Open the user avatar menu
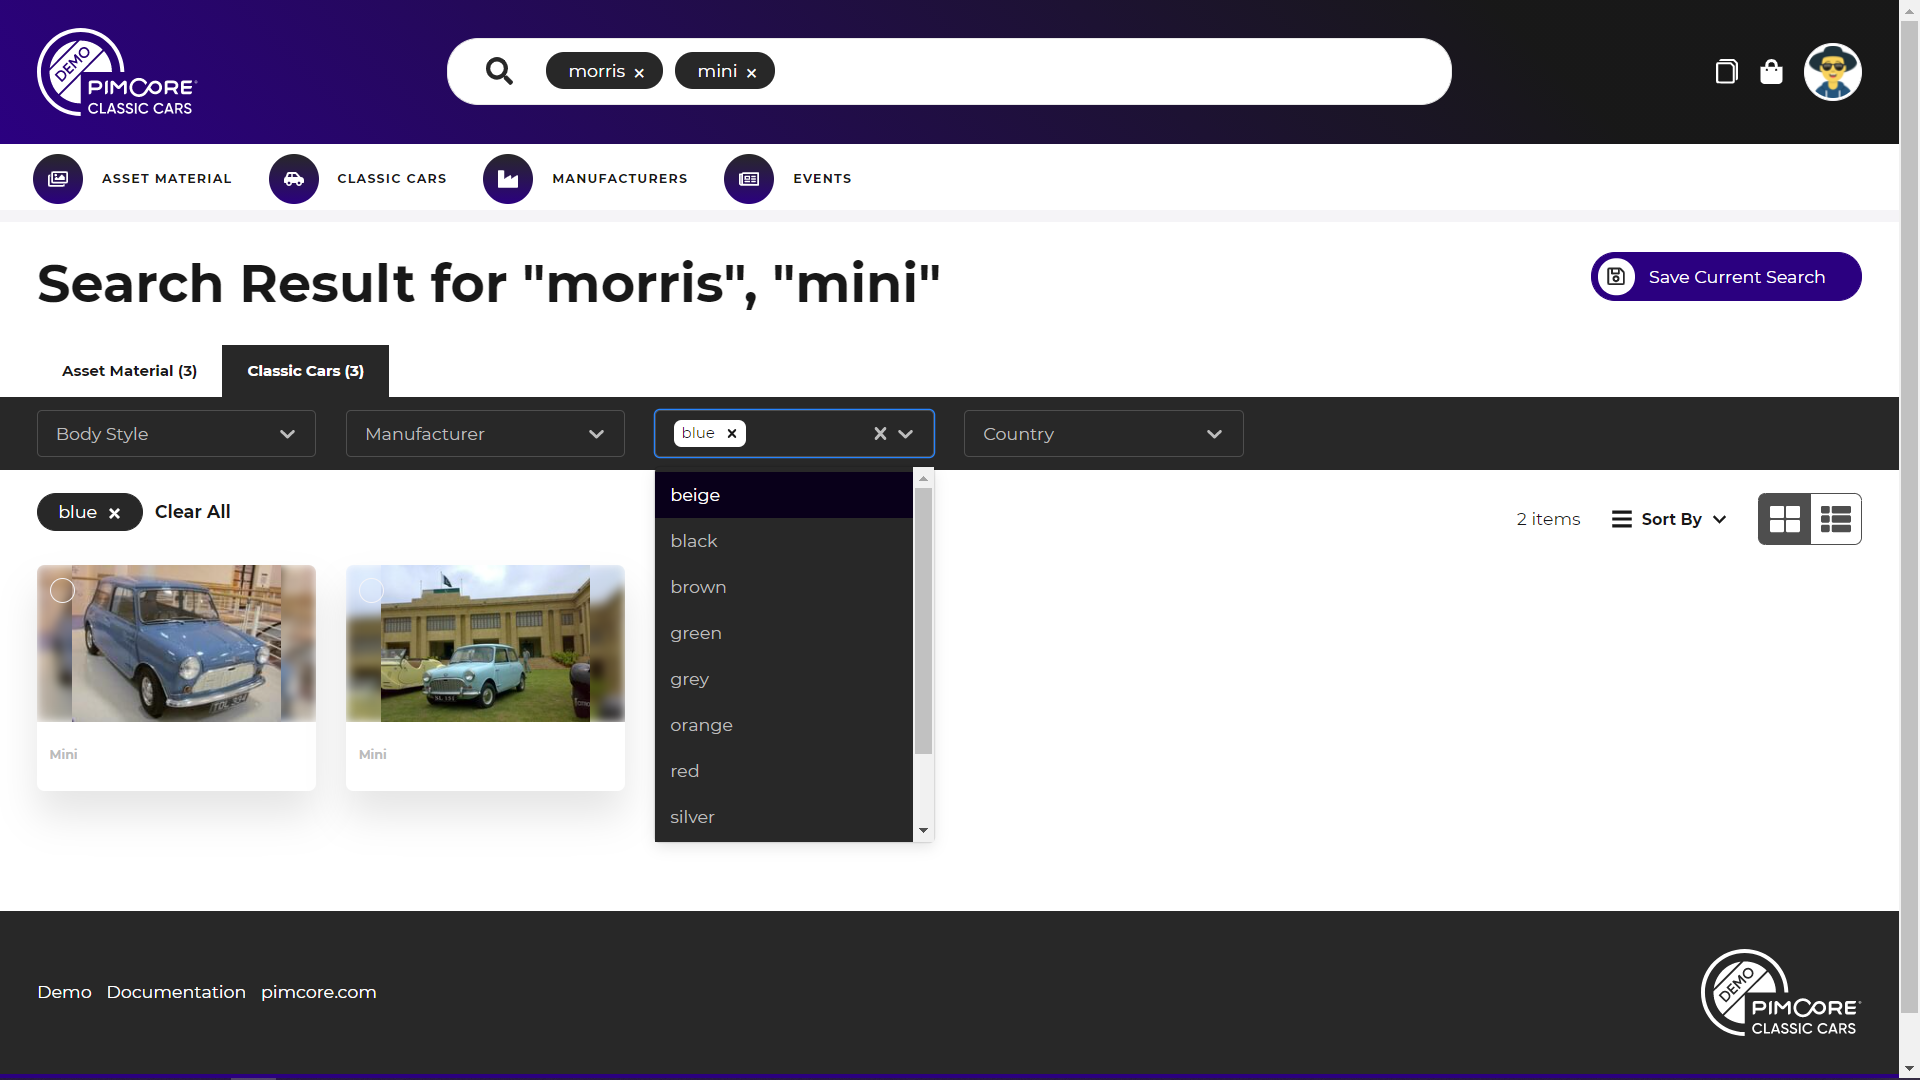The height and width of the screenshot is (1080, 1920). point(1832,72)
